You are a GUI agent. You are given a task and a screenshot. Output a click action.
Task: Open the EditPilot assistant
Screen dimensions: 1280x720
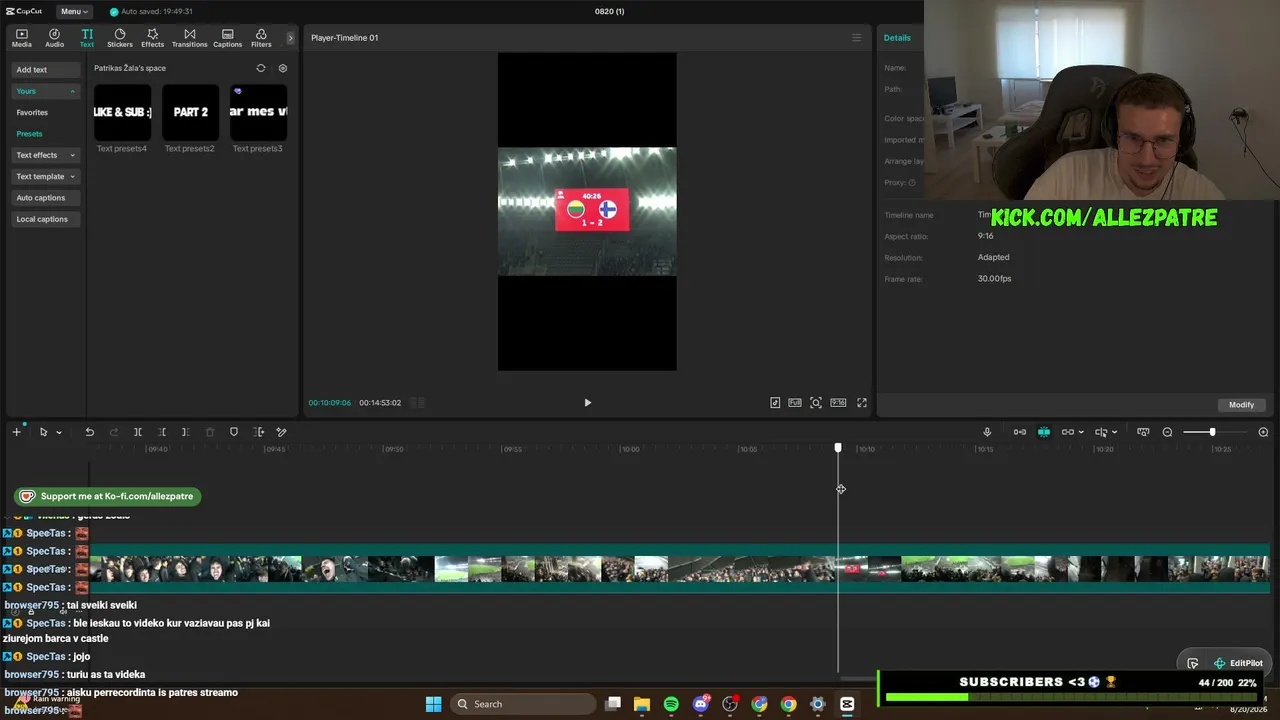tap(1238, 663)
